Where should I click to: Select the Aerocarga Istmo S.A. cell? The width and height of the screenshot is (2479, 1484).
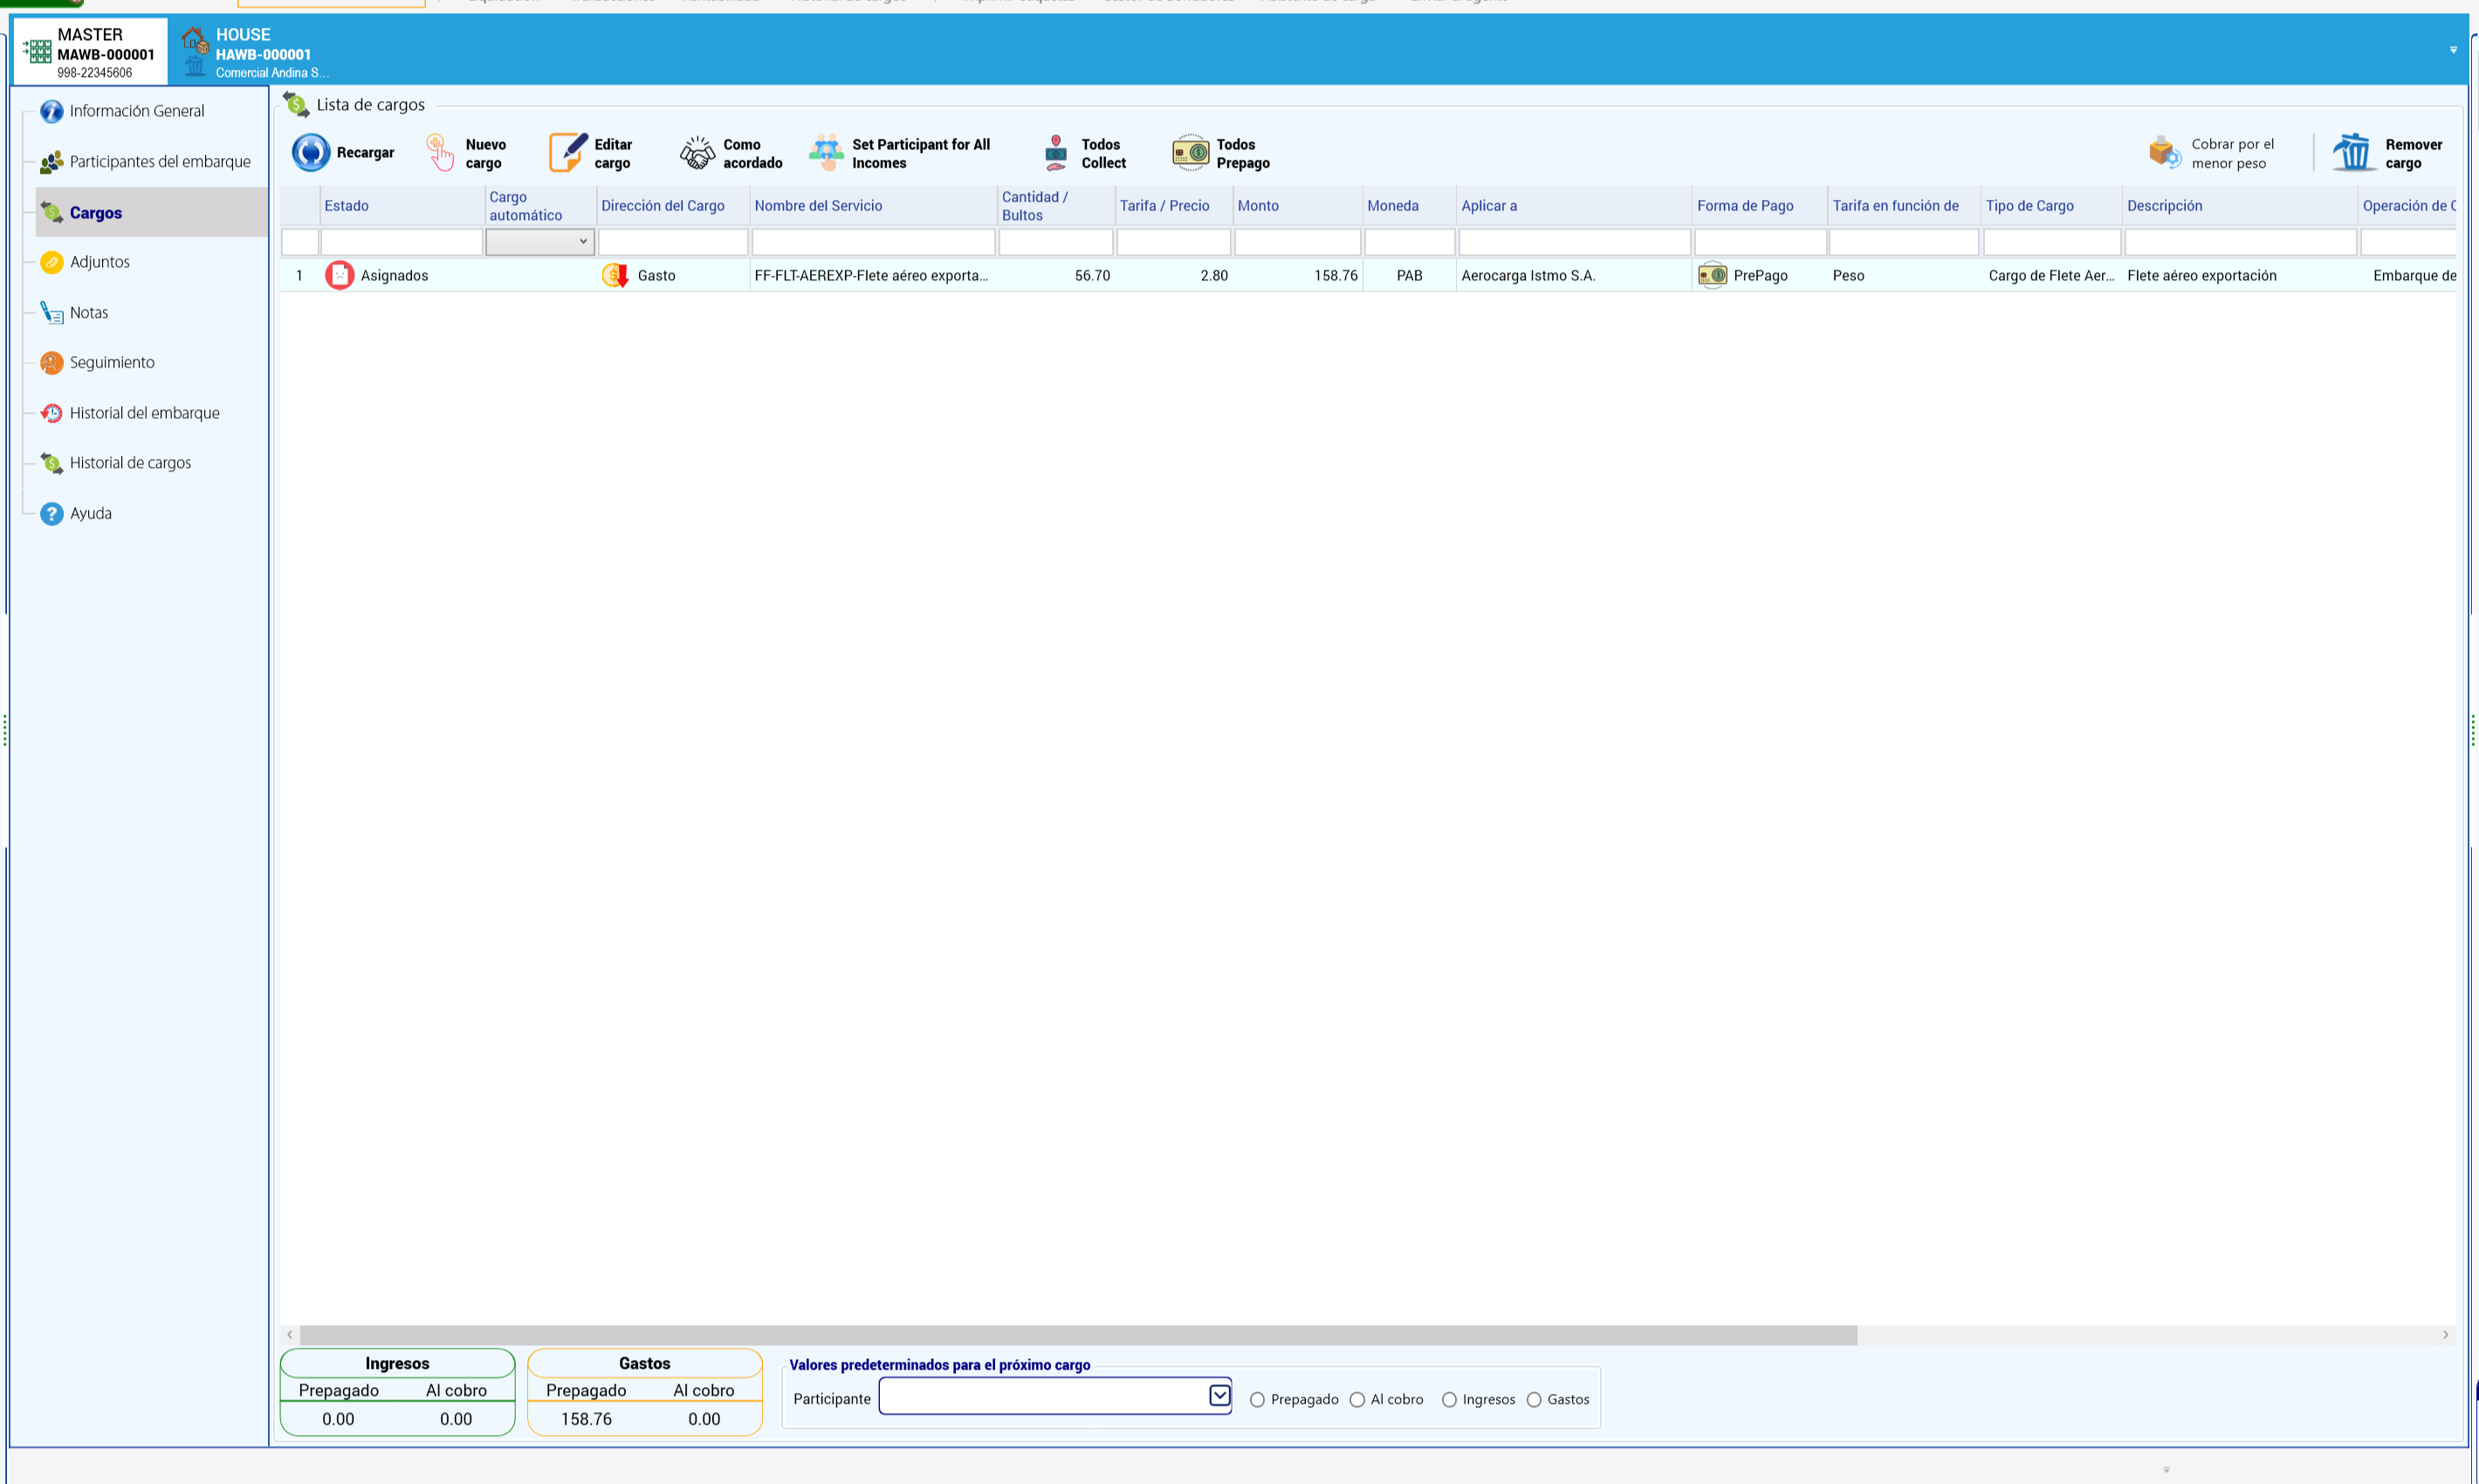pos(1573,275)
